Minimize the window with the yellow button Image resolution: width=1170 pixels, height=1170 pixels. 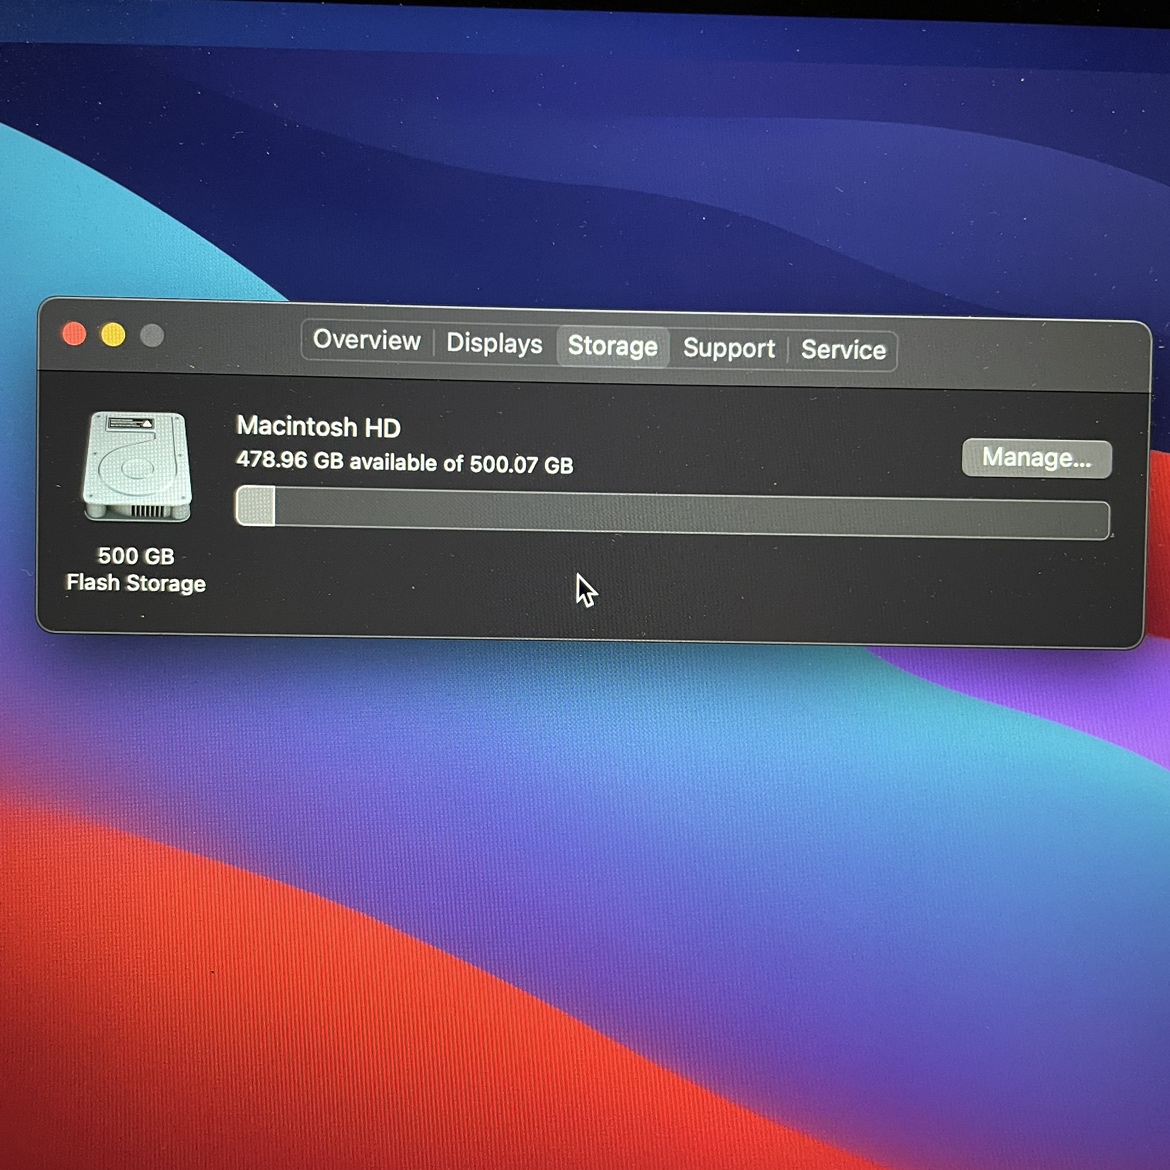click(113, 335)
